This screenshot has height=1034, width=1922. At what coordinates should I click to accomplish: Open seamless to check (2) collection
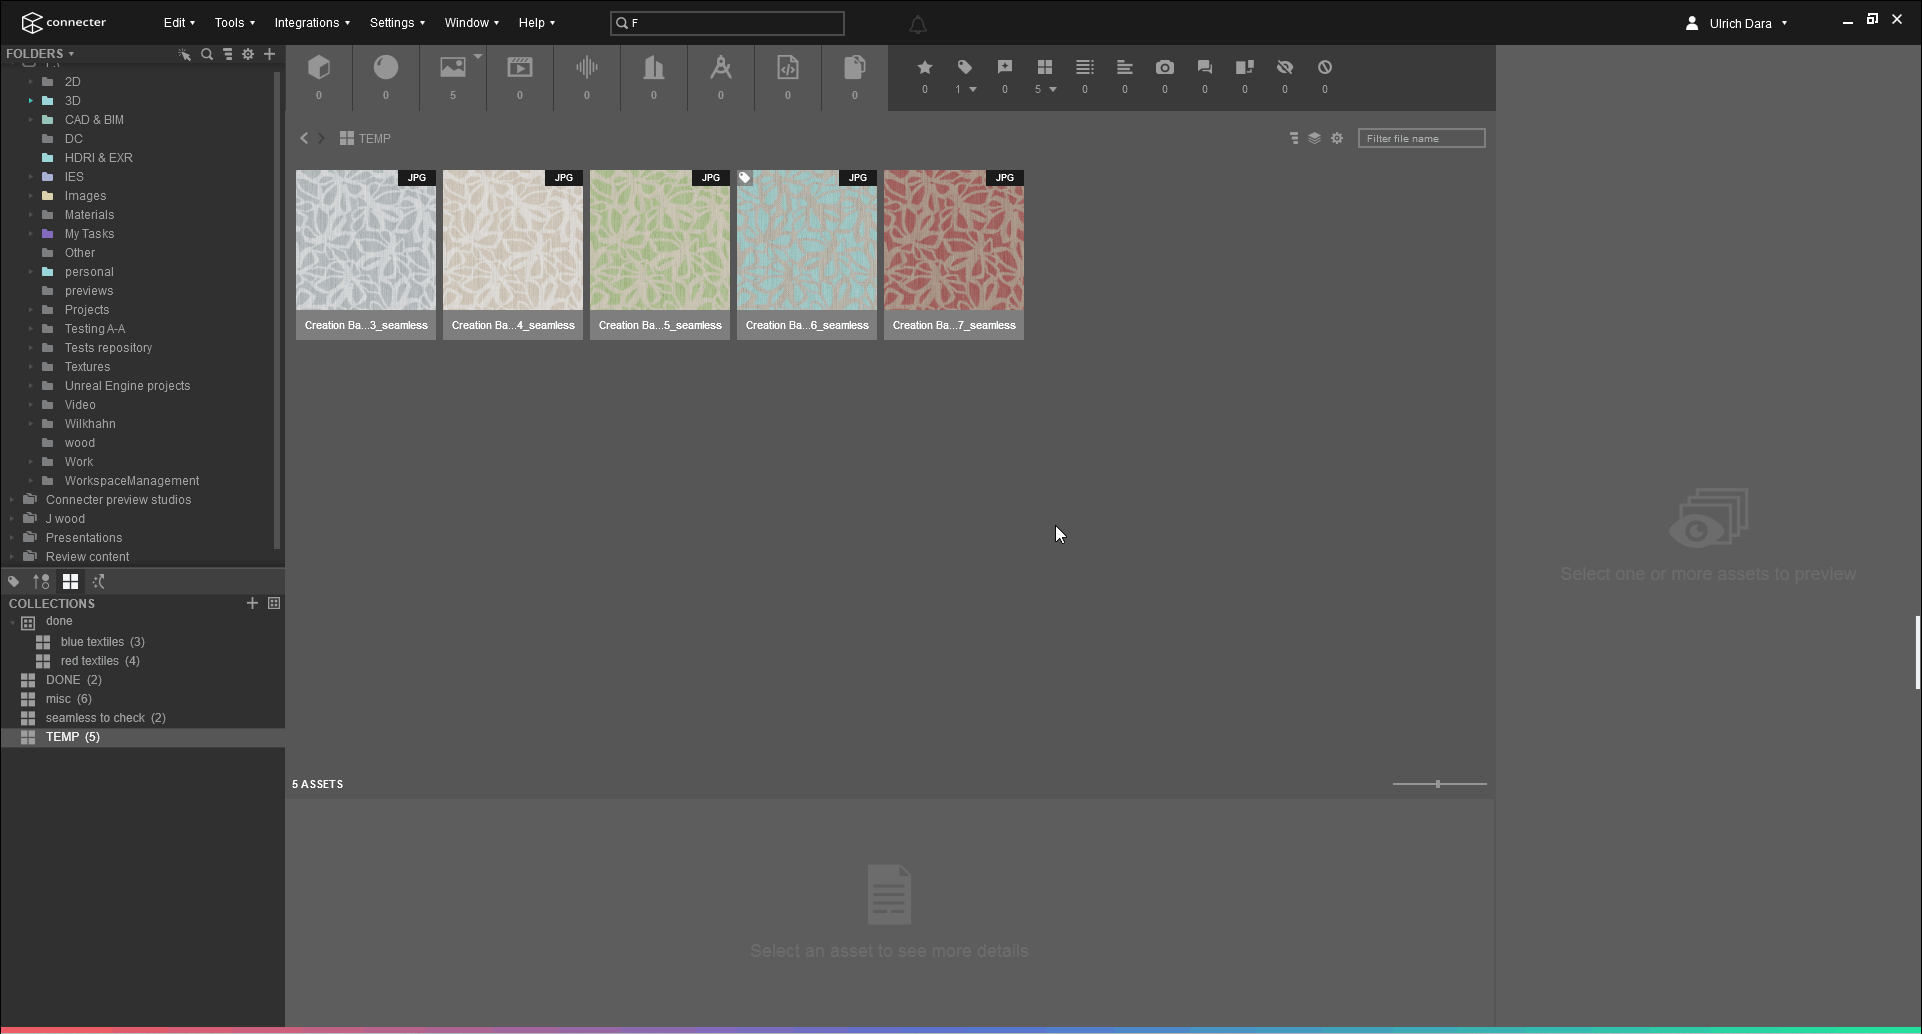(105, 718)
